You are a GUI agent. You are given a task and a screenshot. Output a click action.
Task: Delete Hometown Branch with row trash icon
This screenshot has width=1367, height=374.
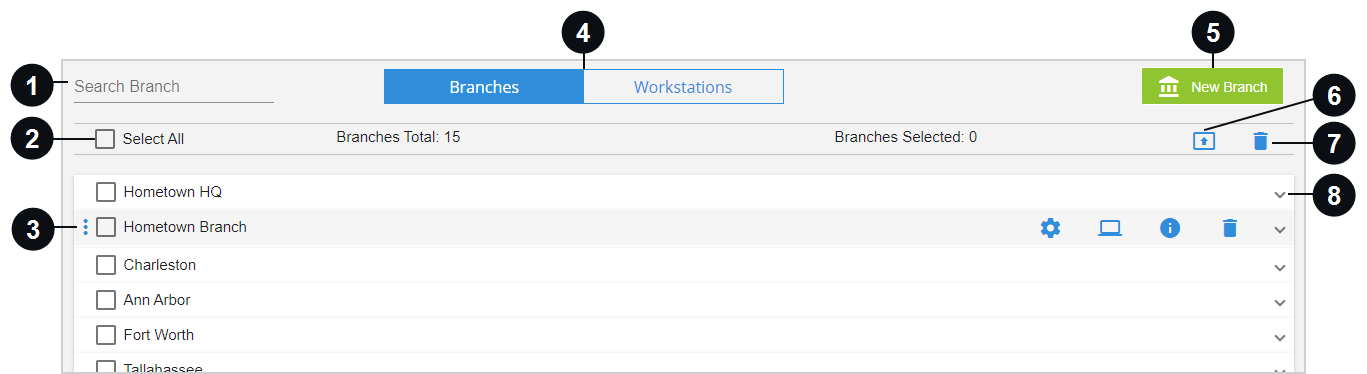[1230, 228]
